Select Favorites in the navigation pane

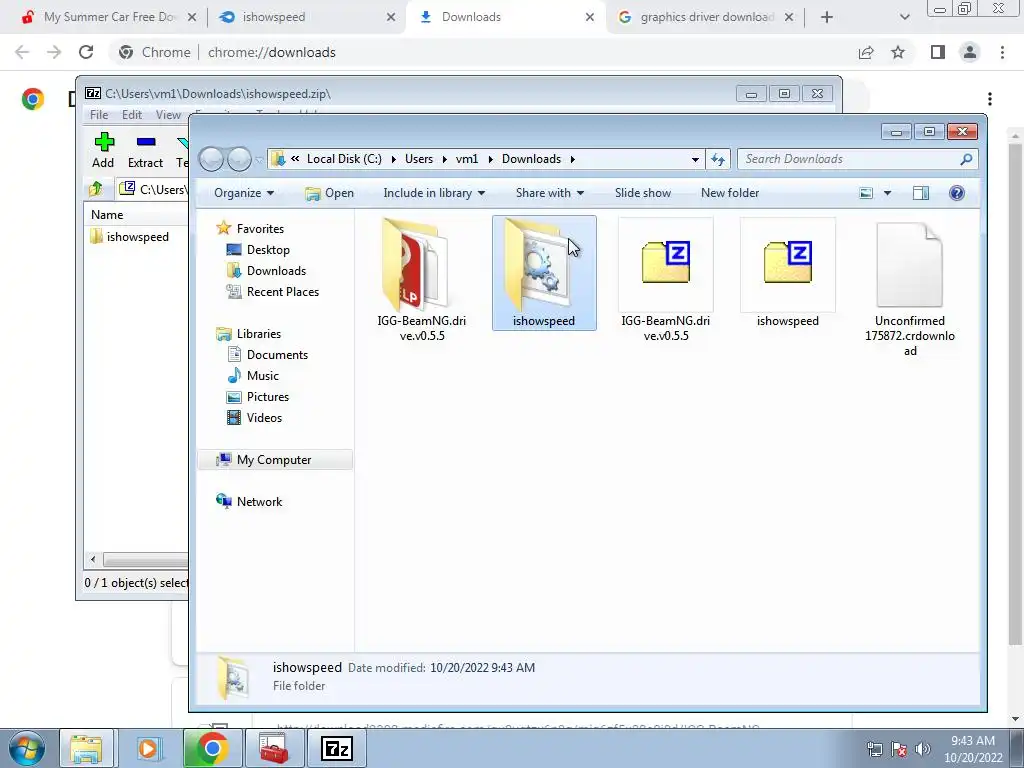coord(260,229)
